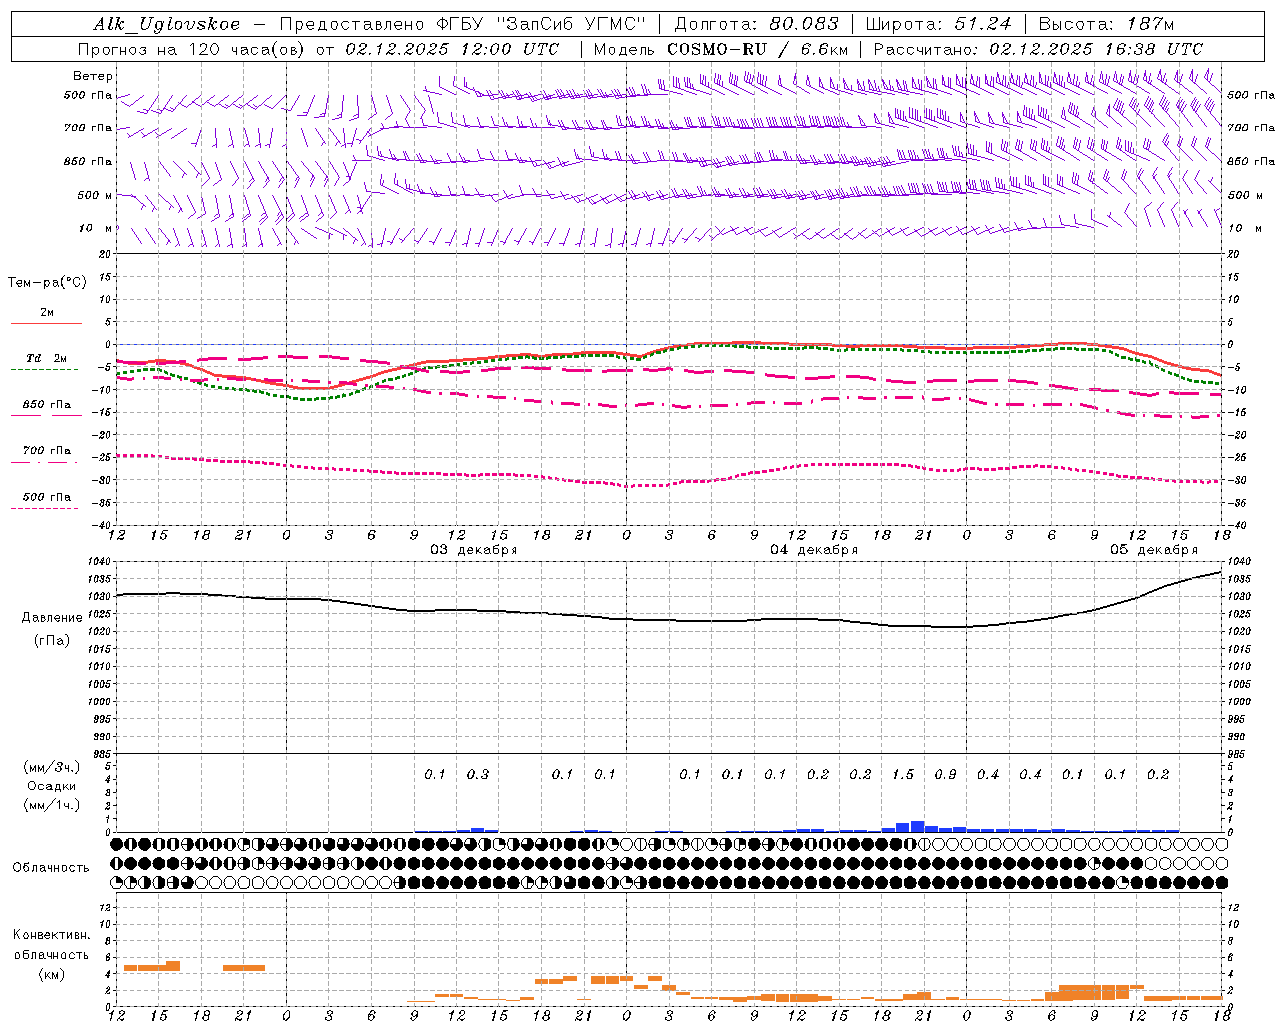Click the 'Облачность' cloudiness label
Screen dimensions: 1280x1024
51,868
